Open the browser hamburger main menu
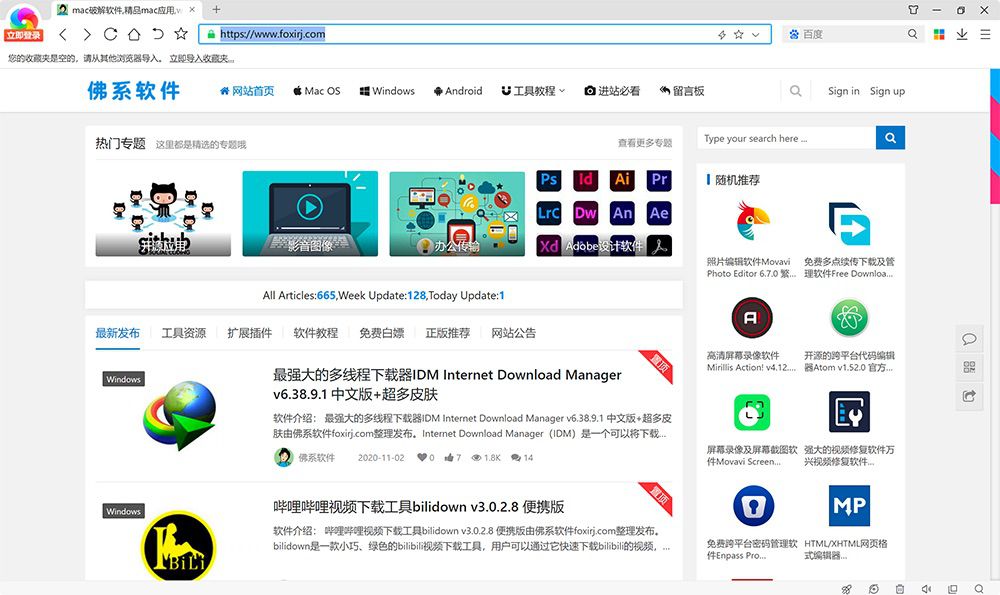The height and width of the screenshot is (595, 1000). coord(985,34)
